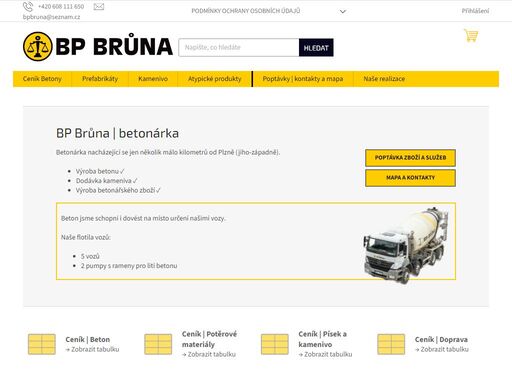This screenshot has width=512, height=384.
Task: Click Poptávka zboží a služeb button
Action: (x=410, y=158)
